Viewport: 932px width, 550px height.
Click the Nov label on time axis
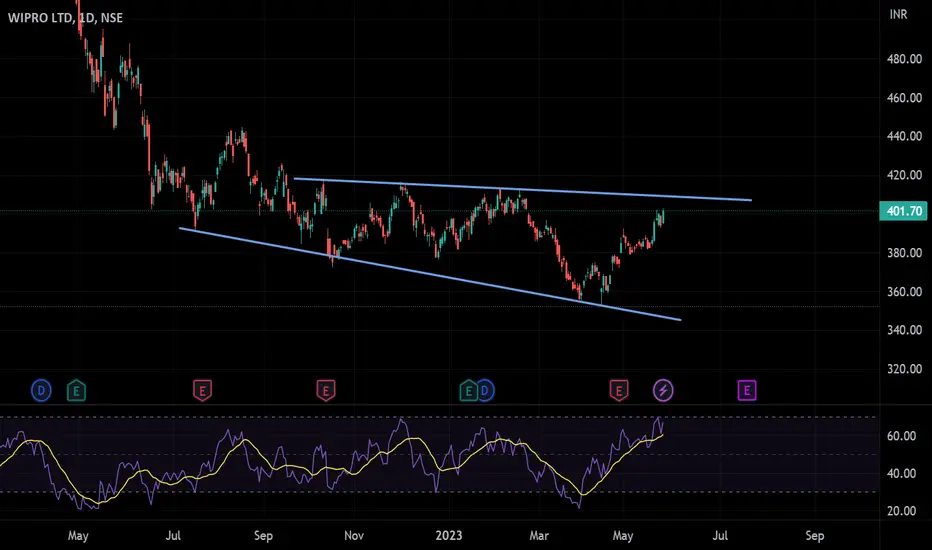354,536
